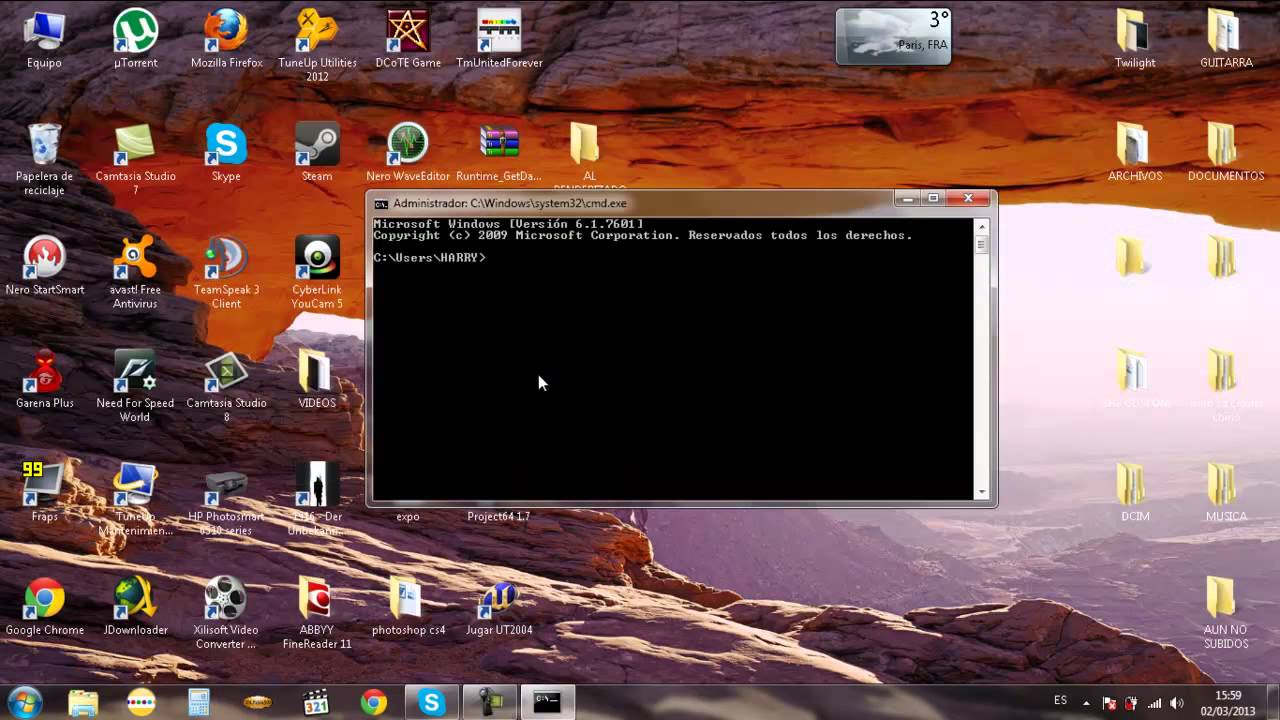Open the Windows Start menu orb
The height and width of the screenshot is (720, 1280).
pos(24,702)
